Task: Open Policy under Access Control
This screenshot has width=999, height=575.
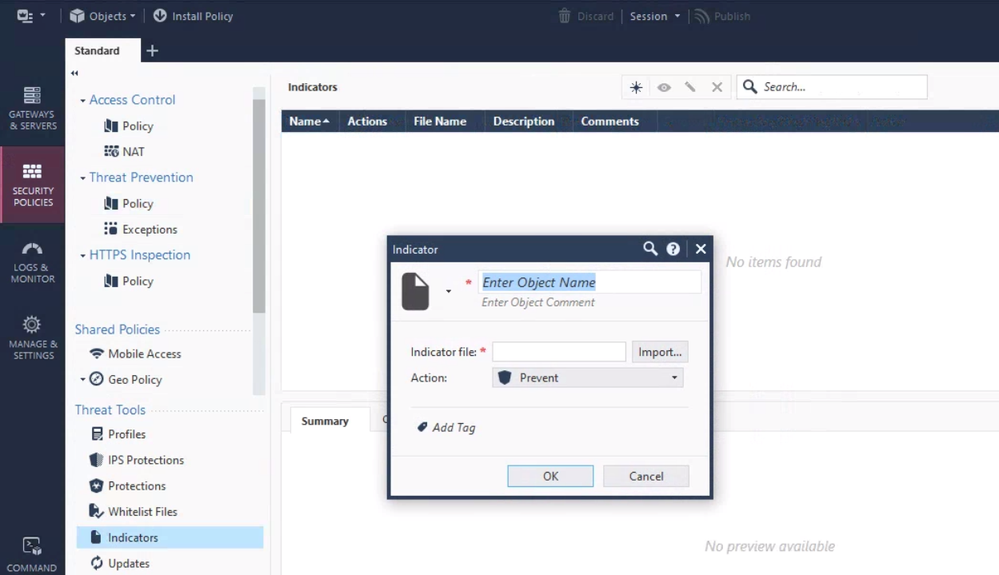Action: pyautogui.click(x=129, y=126)
